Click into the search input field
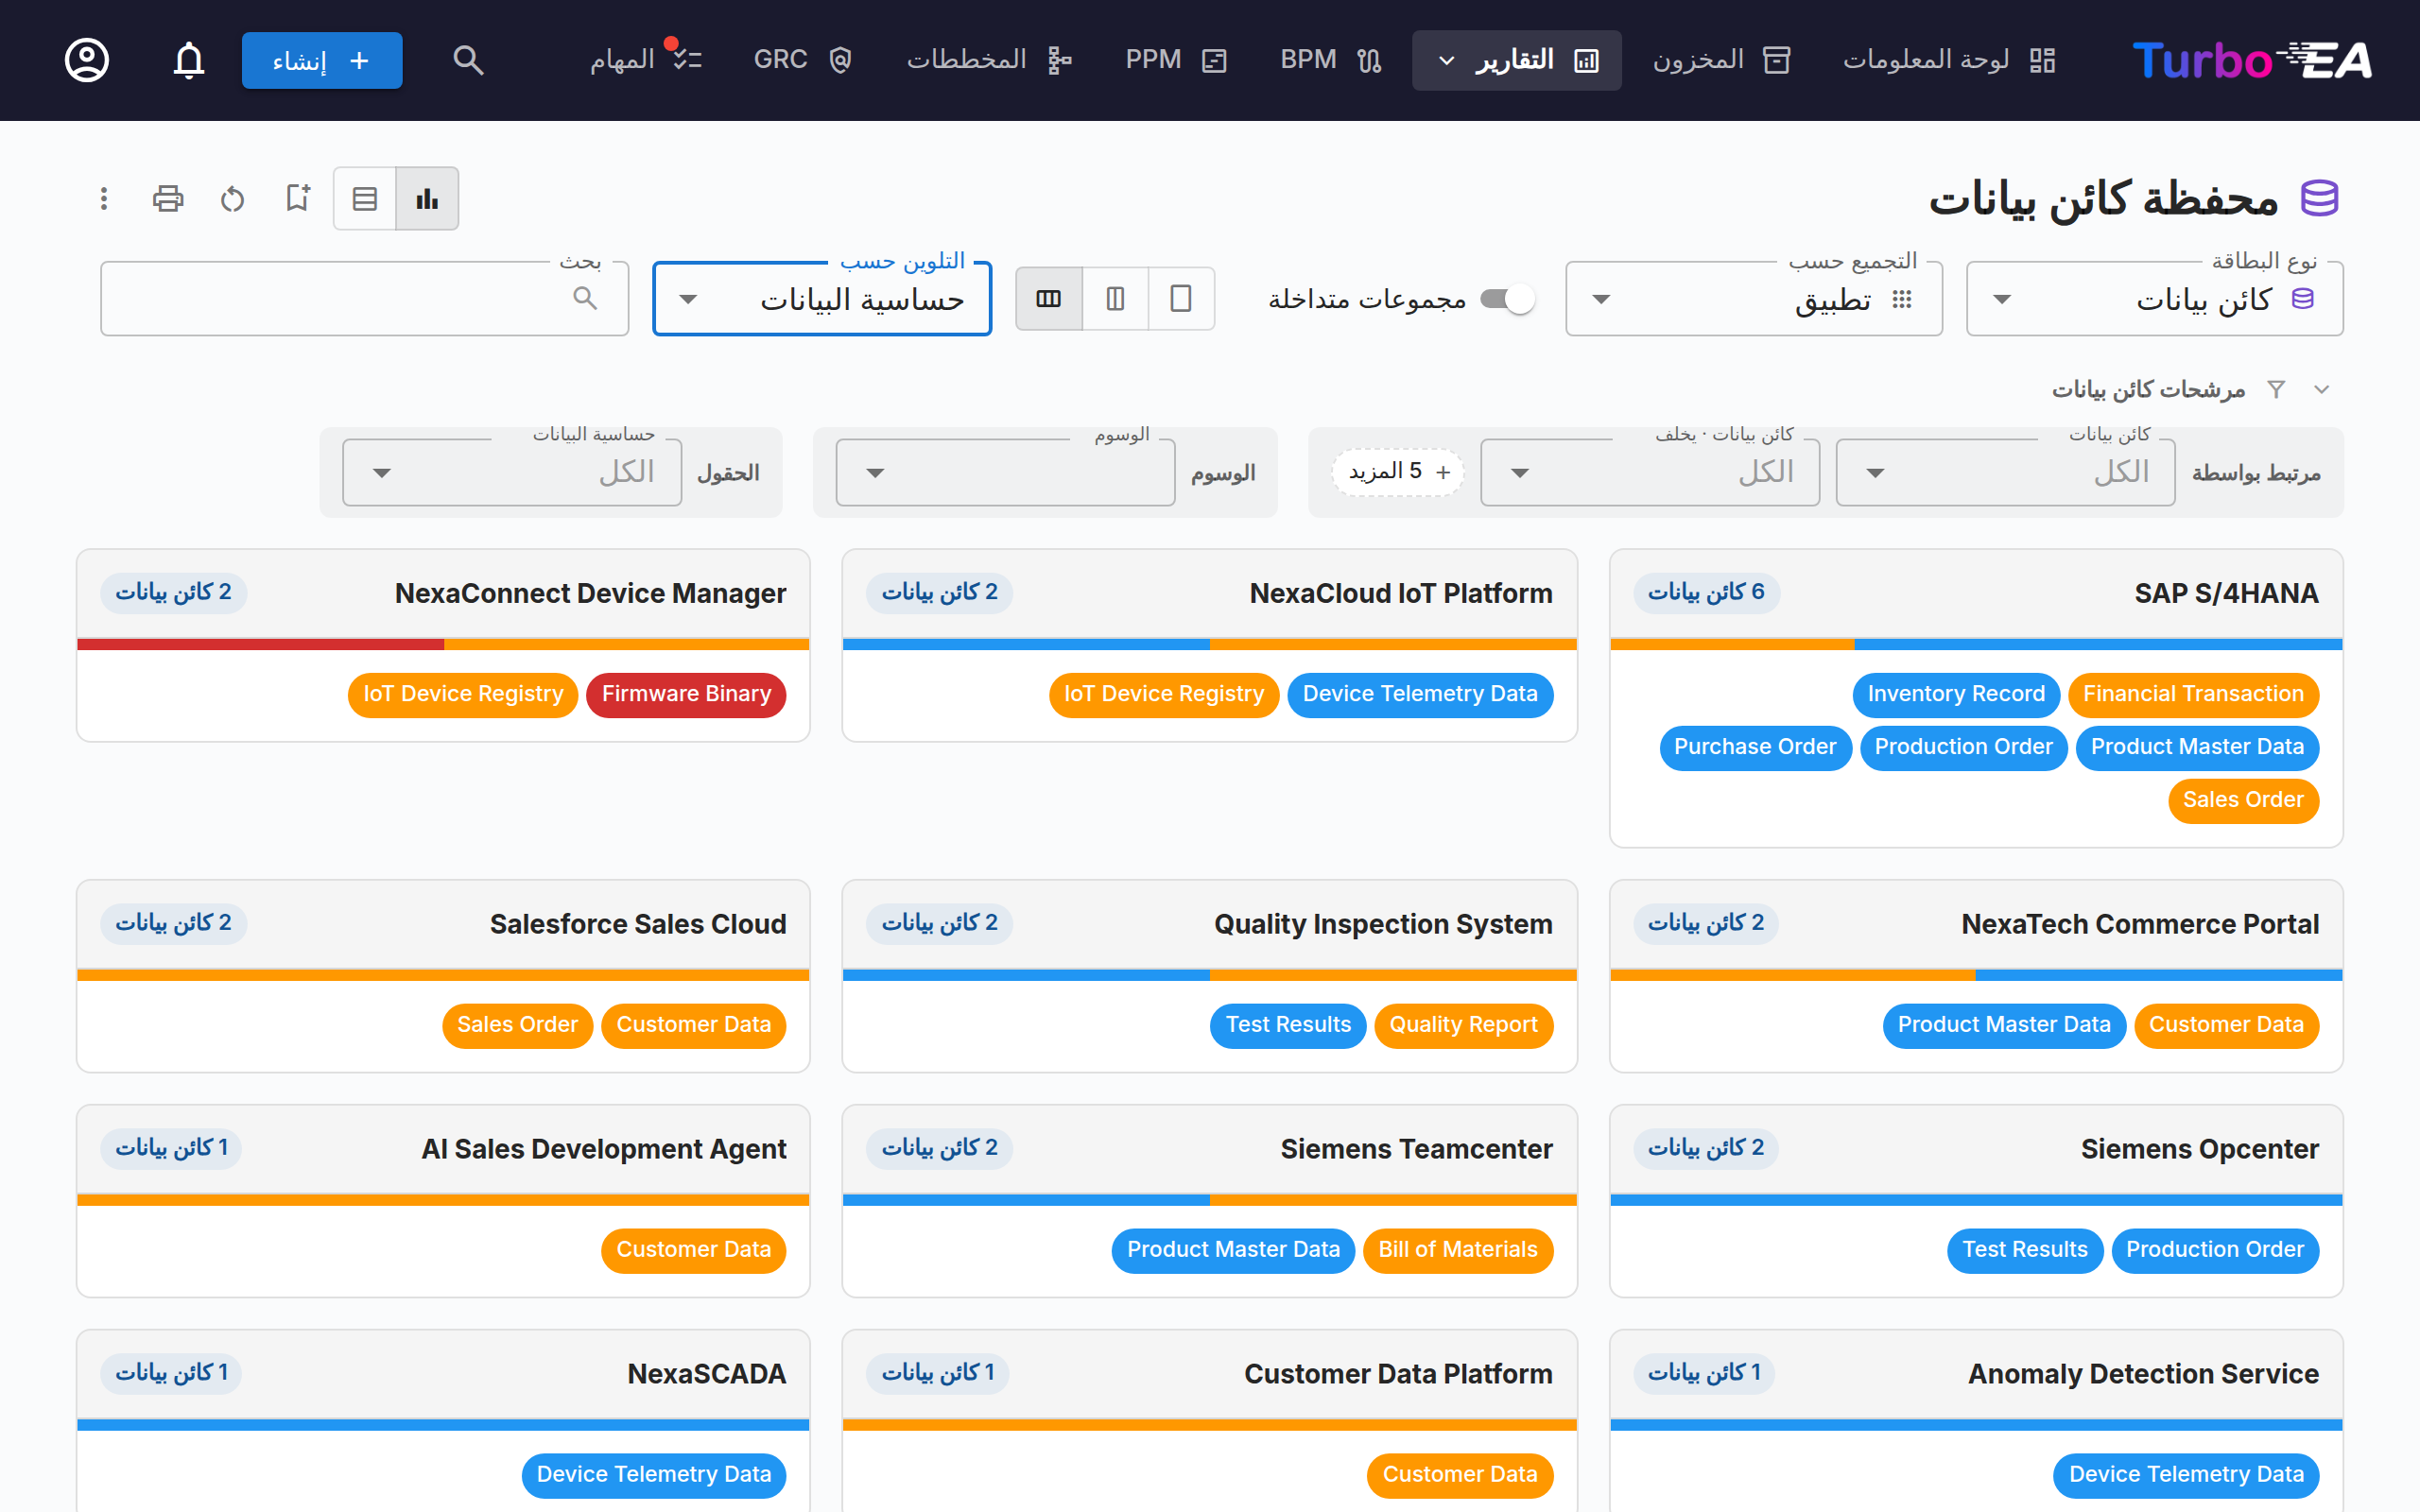The width and height of the screenshot is (2420, 1512). 364,298
